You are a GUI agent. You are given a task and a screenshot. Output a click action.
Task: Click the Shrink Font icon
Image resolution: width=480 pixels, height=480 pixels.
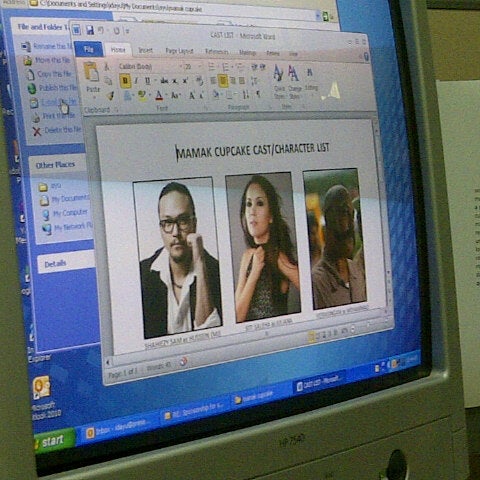pyautogui.click(x=201, y=96)
